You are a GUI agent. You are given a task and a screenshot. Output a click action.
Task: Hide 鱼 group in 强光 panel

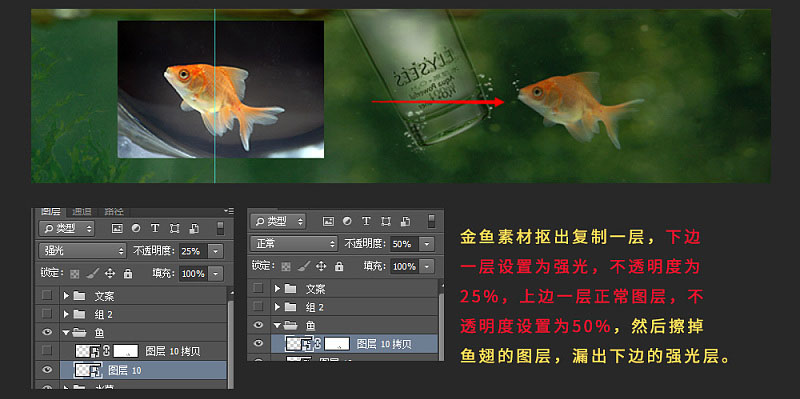pos(47,332)
